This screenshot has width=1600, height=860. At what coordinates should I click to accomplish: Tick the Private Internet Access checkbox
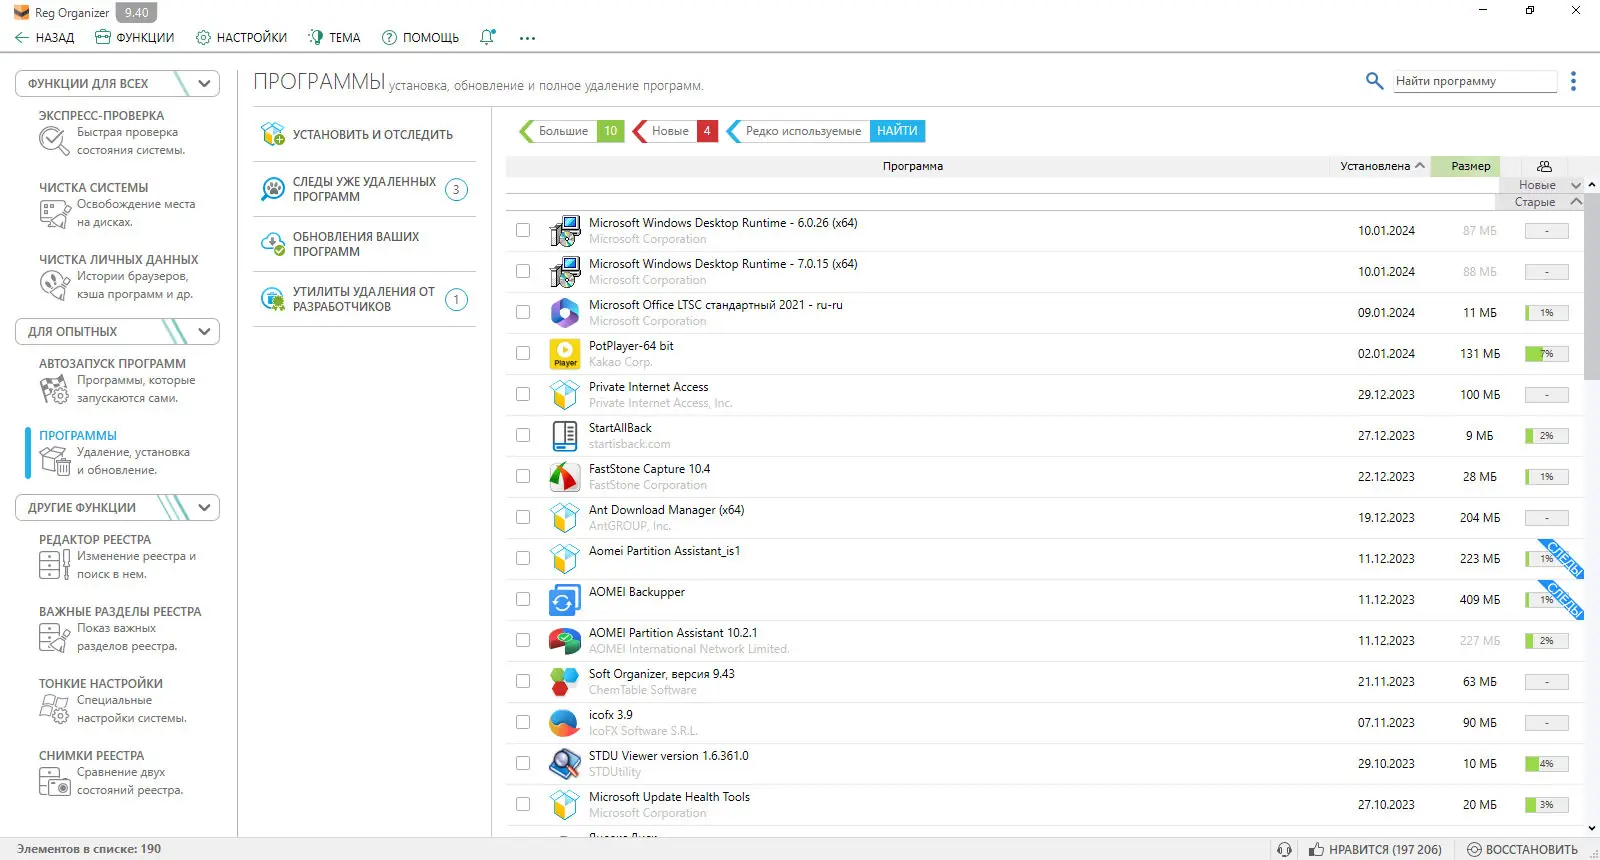[523, 395]
